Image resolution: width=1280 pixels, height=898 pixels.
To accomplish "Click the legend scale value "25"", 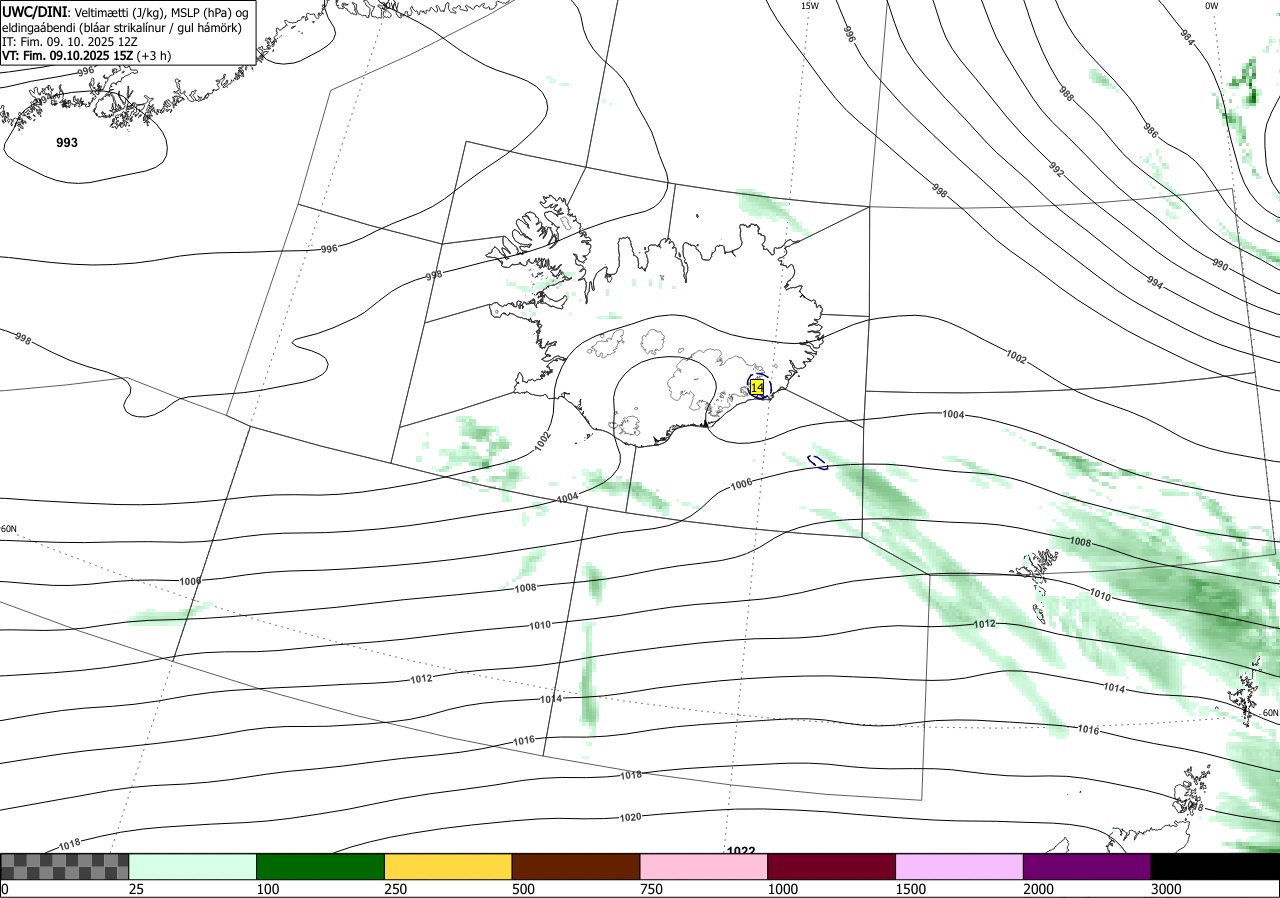I will pos(137,889).
